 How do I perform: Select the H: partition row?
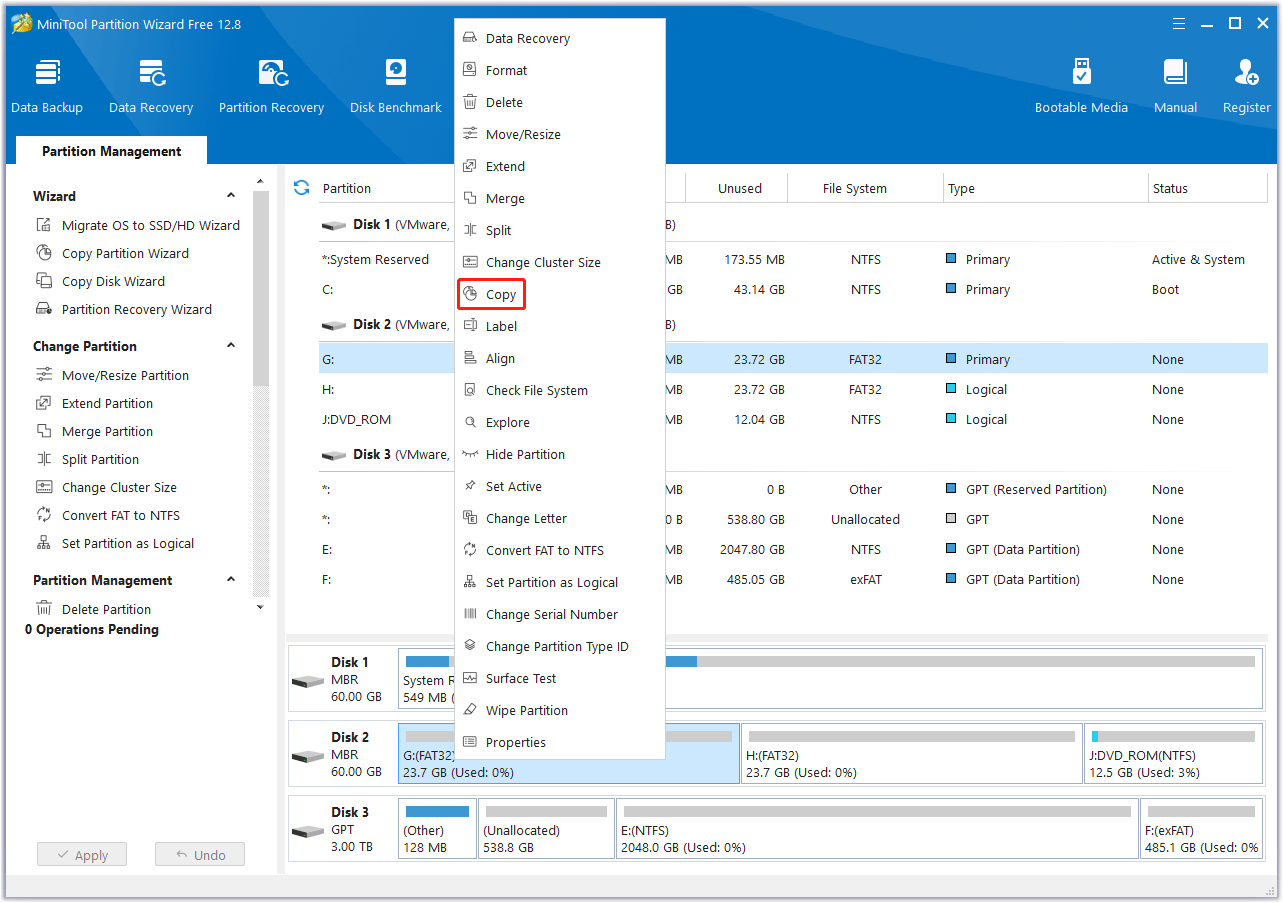(x=793, y=389)
